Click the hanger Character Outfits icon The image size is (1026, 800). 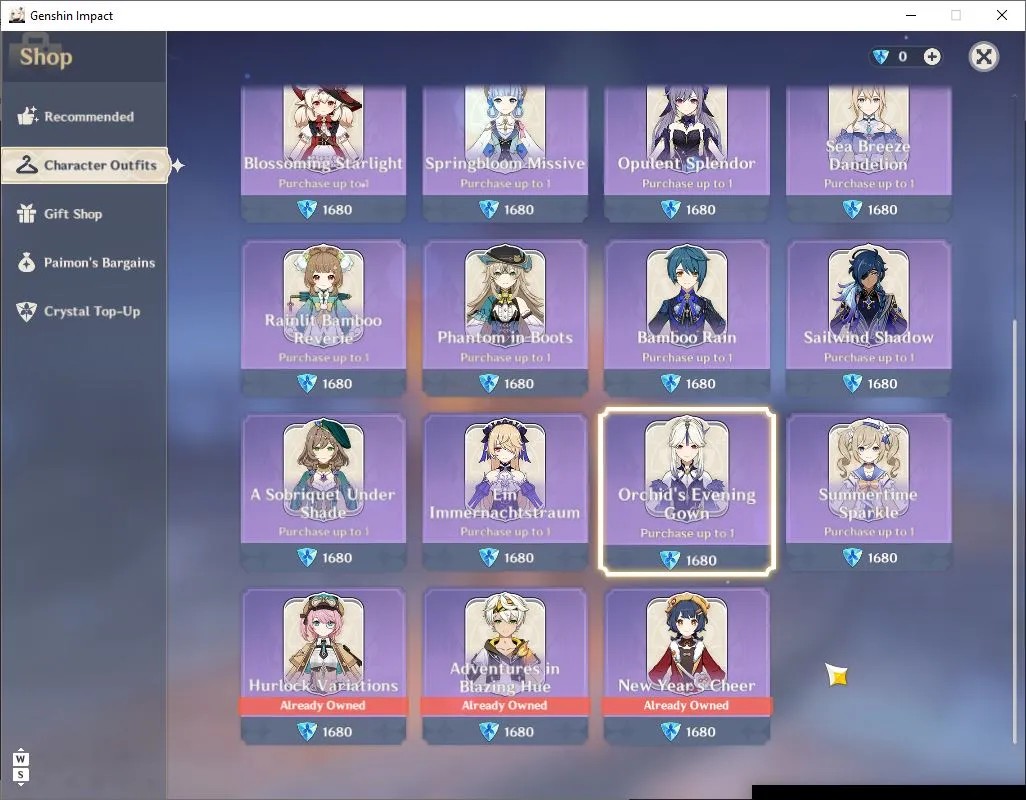27,165
